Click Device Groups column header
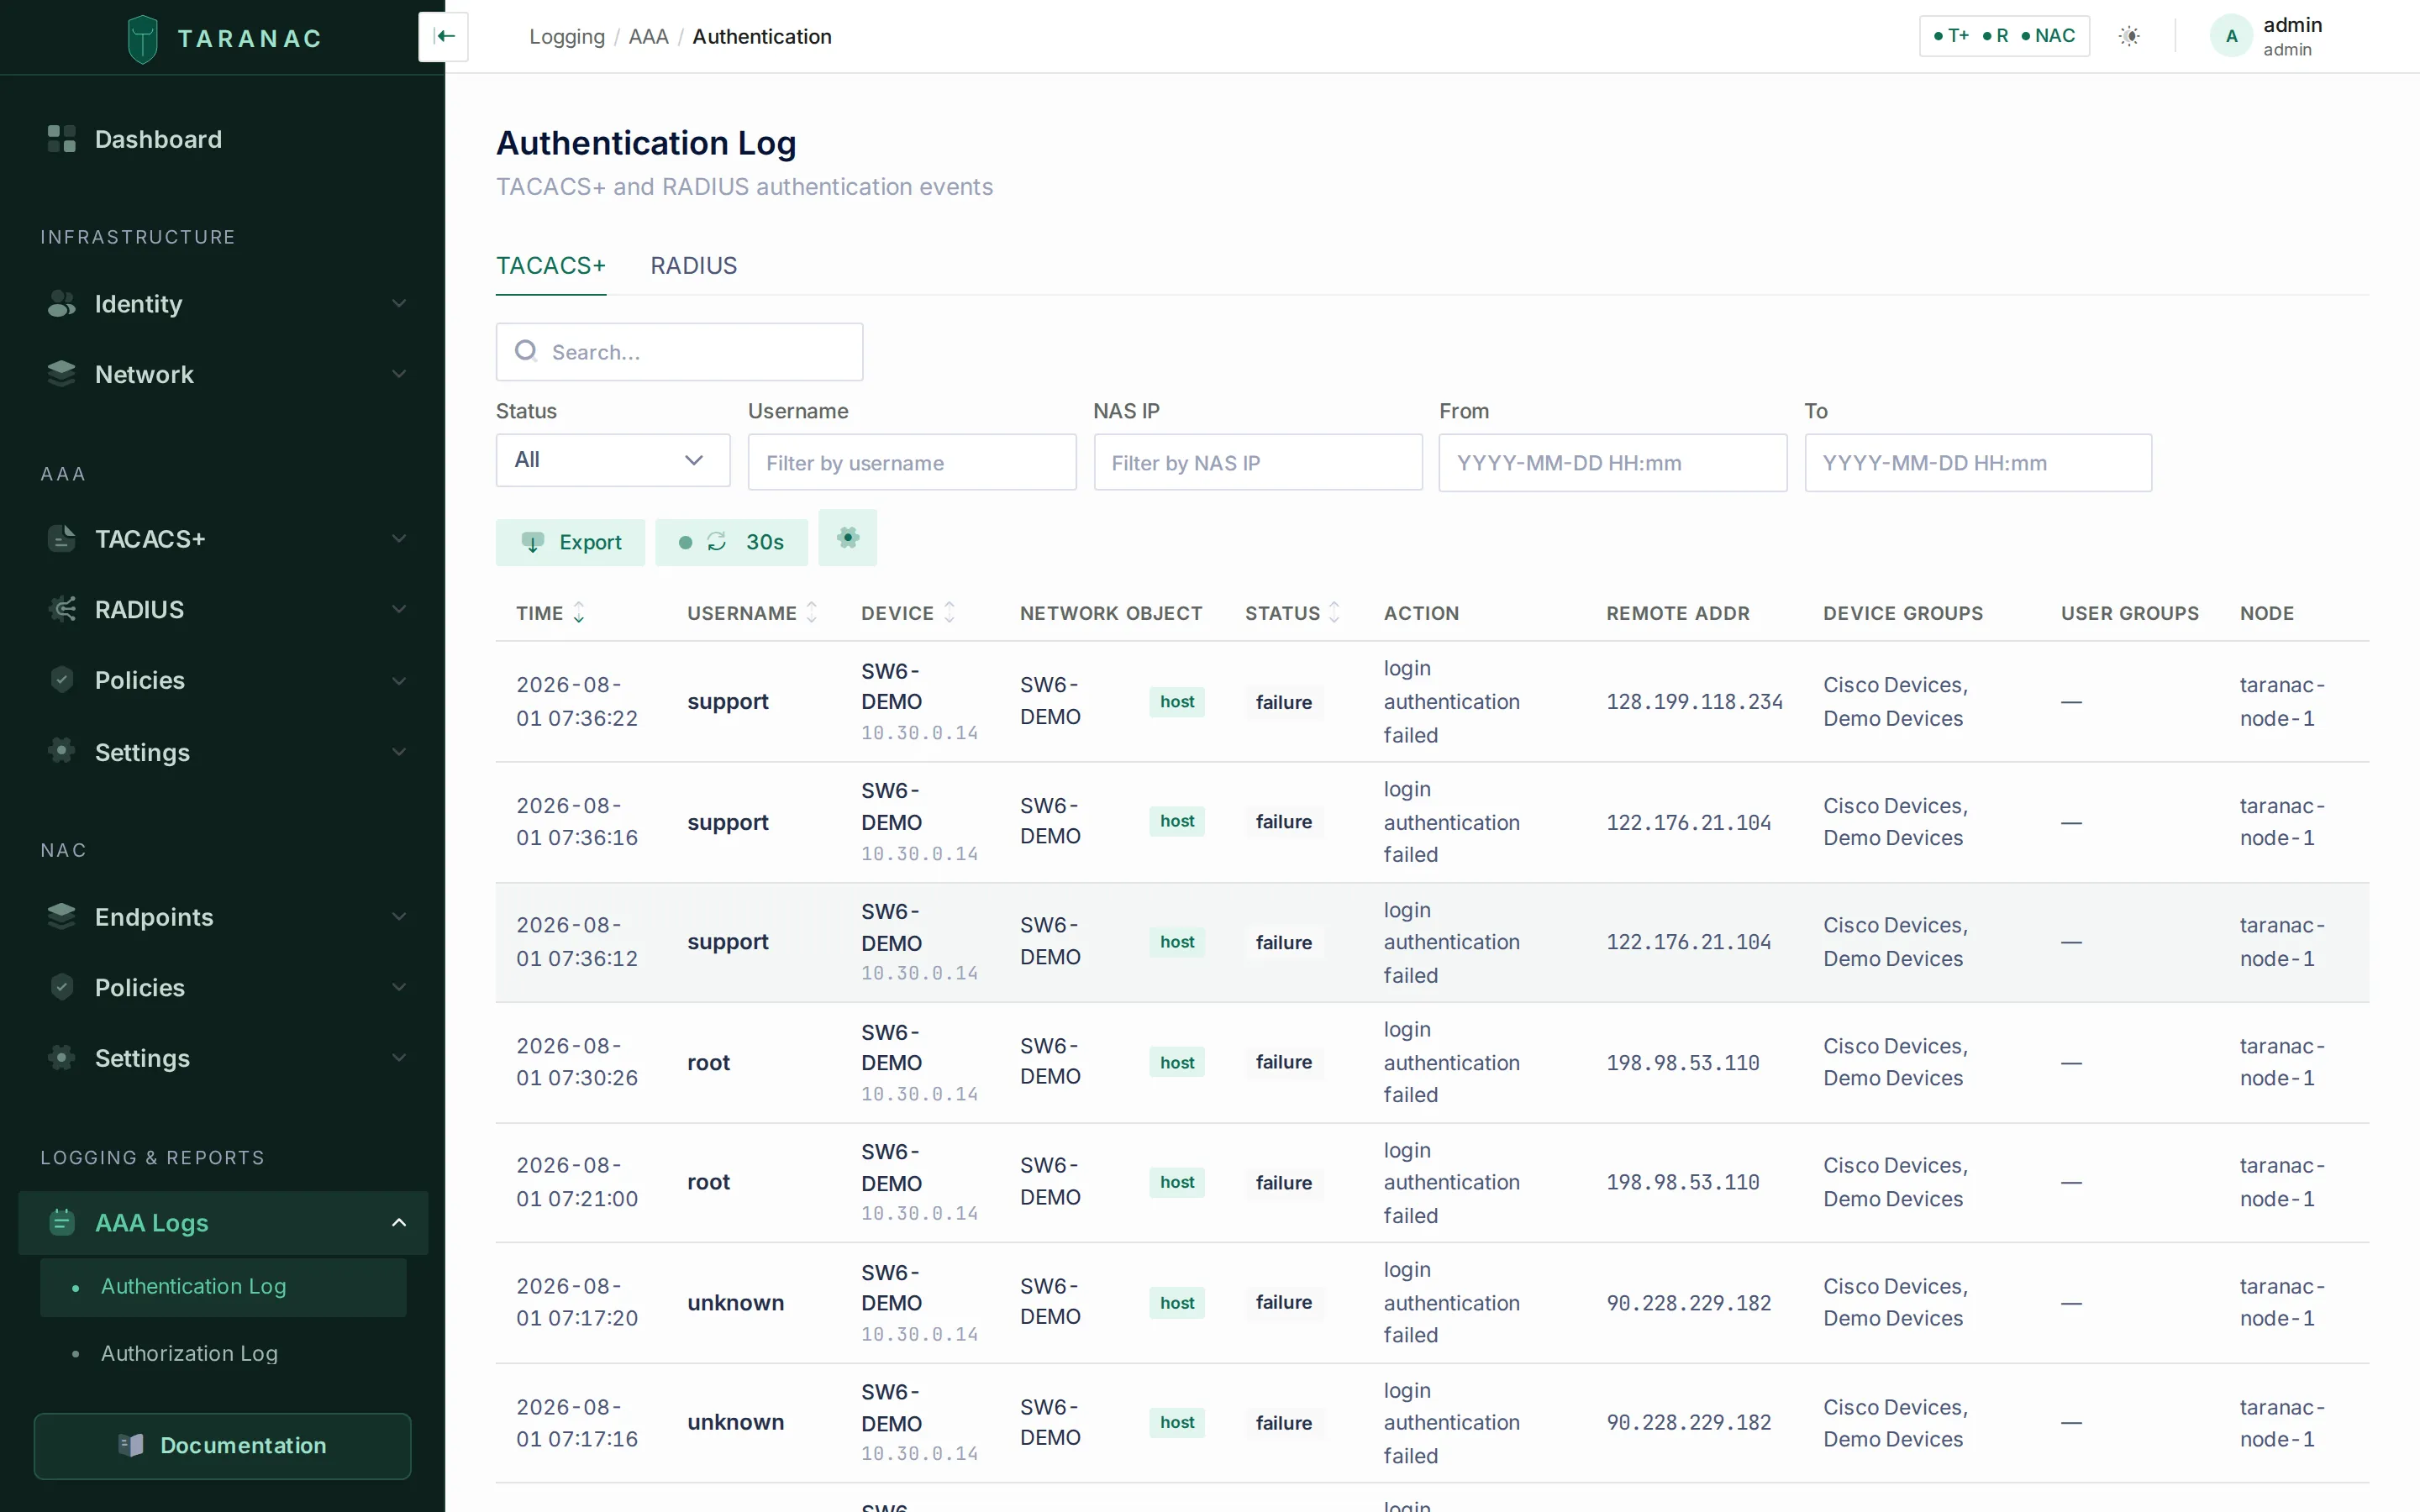Screen dimensions: 2420x1512 click(x=1902, y=613)
